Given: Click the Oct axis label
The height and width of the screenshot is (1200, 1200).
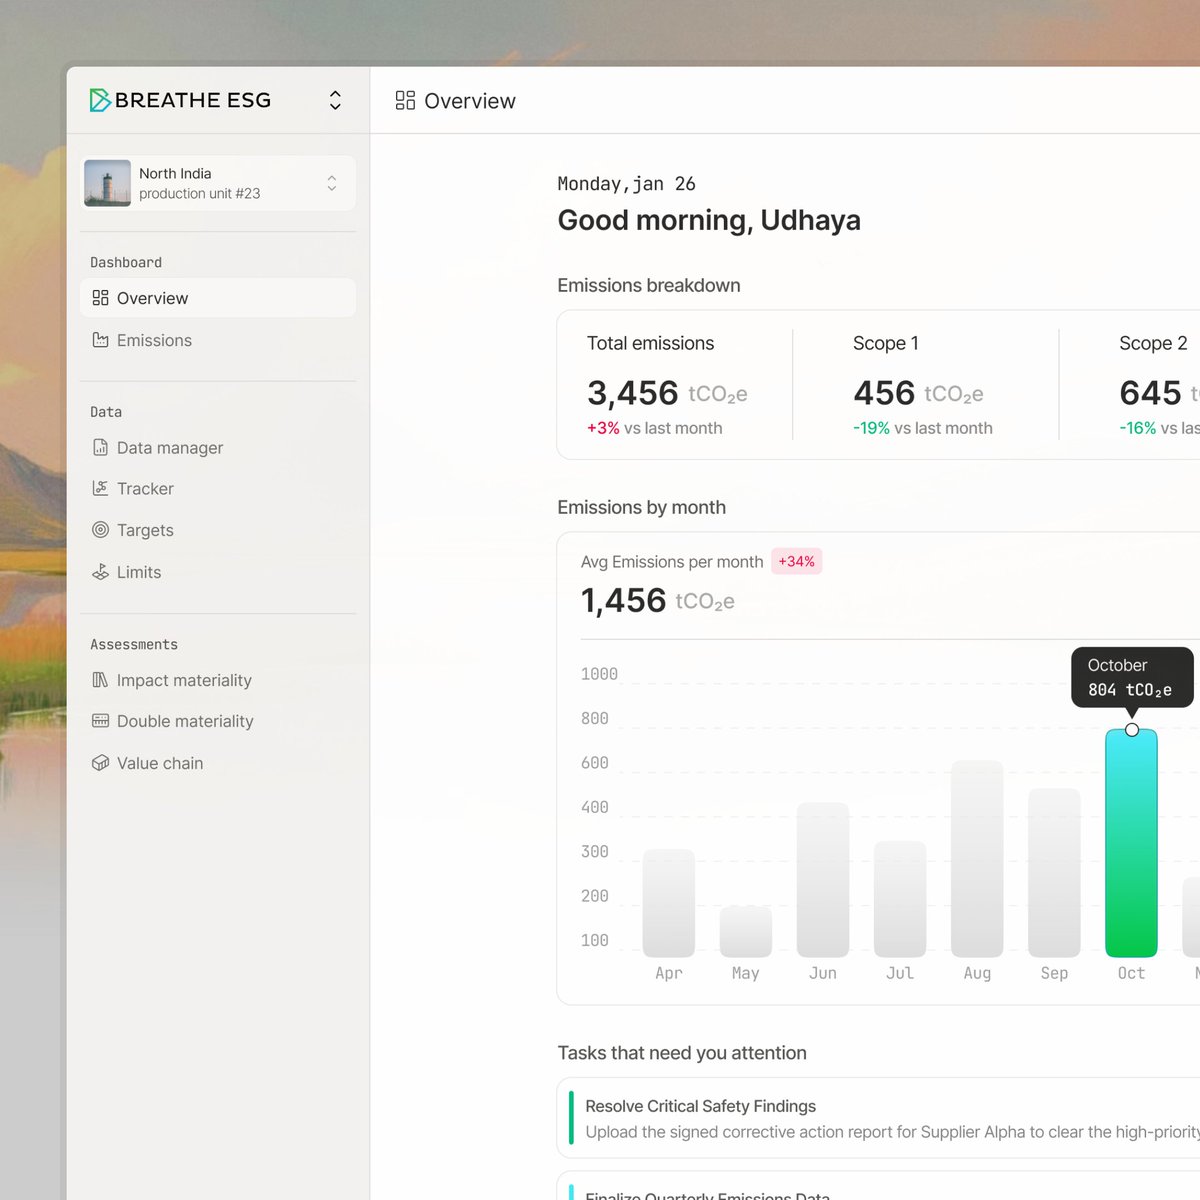Looking at the screenshot, I should (x=1131, y=973).
